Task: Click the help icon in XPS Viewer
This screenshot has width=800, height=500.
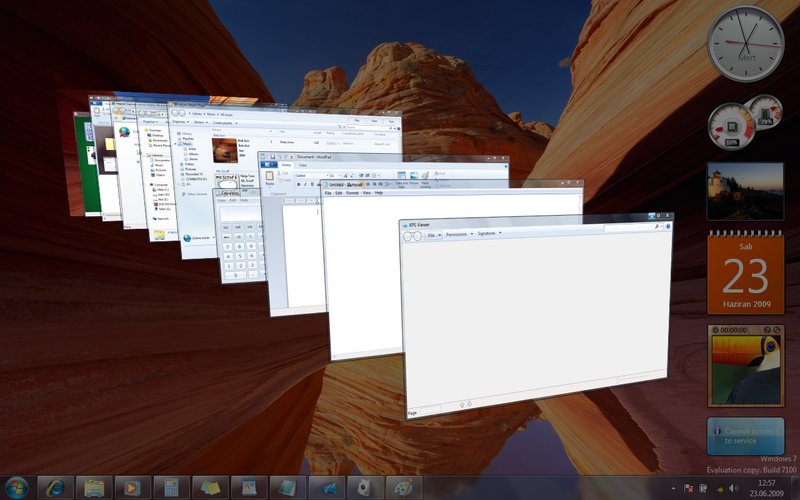Action: [x=668, y=226]
